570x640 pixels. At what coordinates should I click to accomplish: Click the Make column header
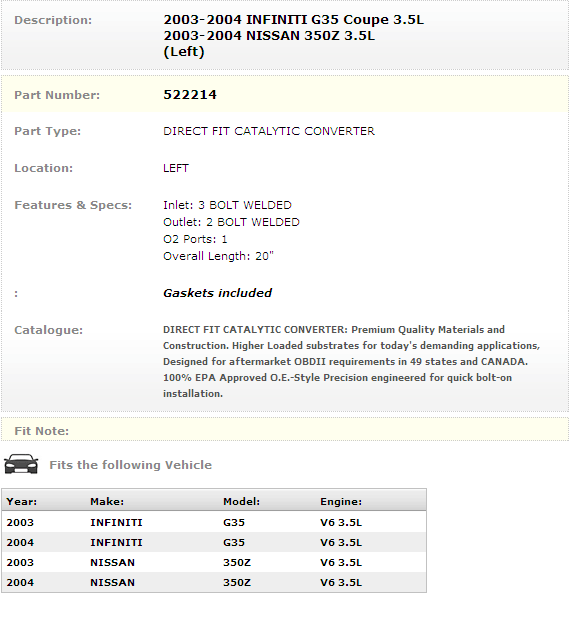click(x=107, y=501)
